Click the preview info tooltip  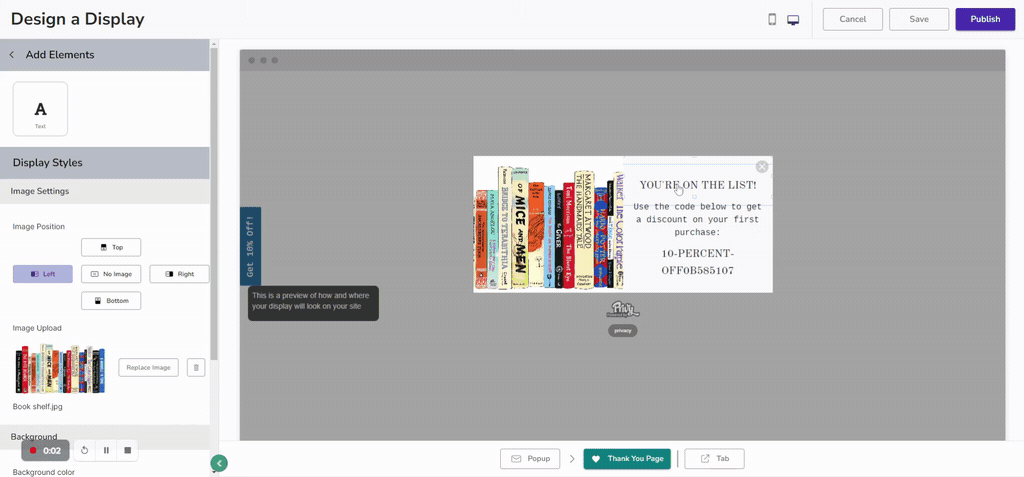click(313, 303)
